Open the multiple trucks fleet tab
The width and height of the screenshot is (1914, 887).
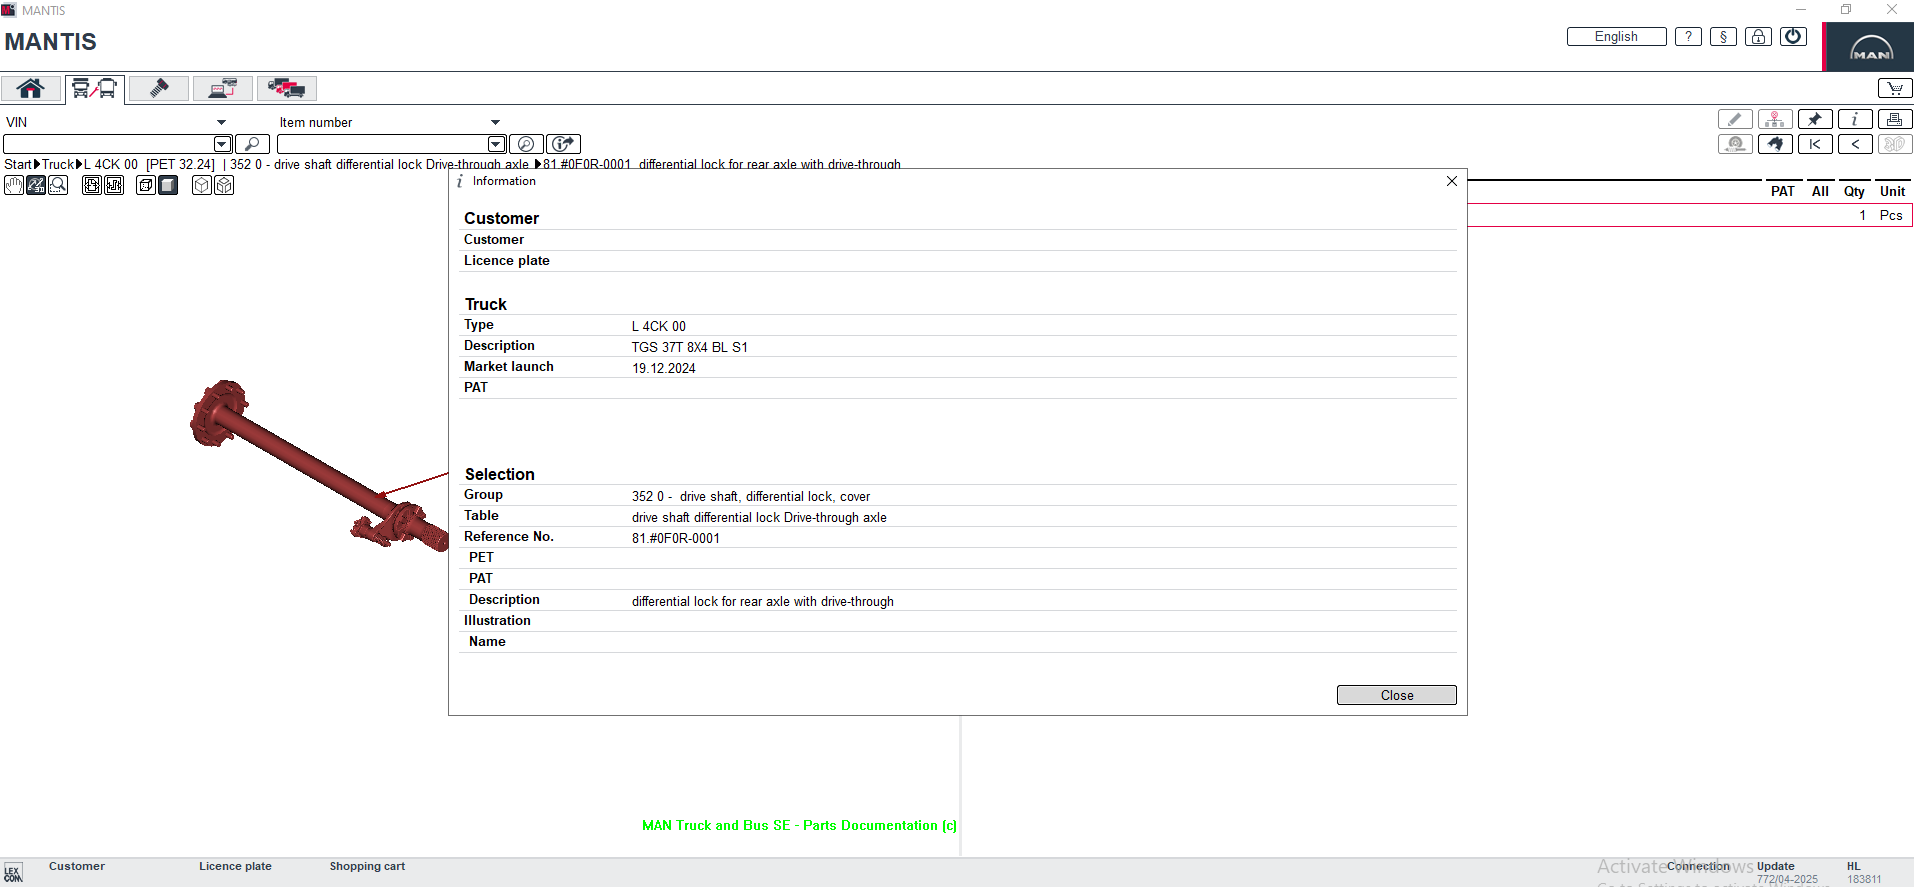coord(287,88)
